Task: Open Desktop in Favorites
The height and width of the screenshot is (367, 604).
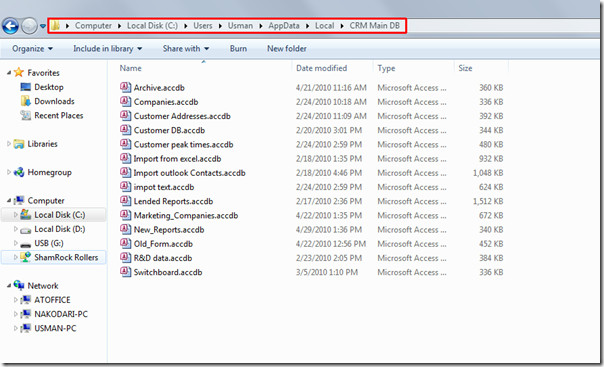Action: pos(49,87)
